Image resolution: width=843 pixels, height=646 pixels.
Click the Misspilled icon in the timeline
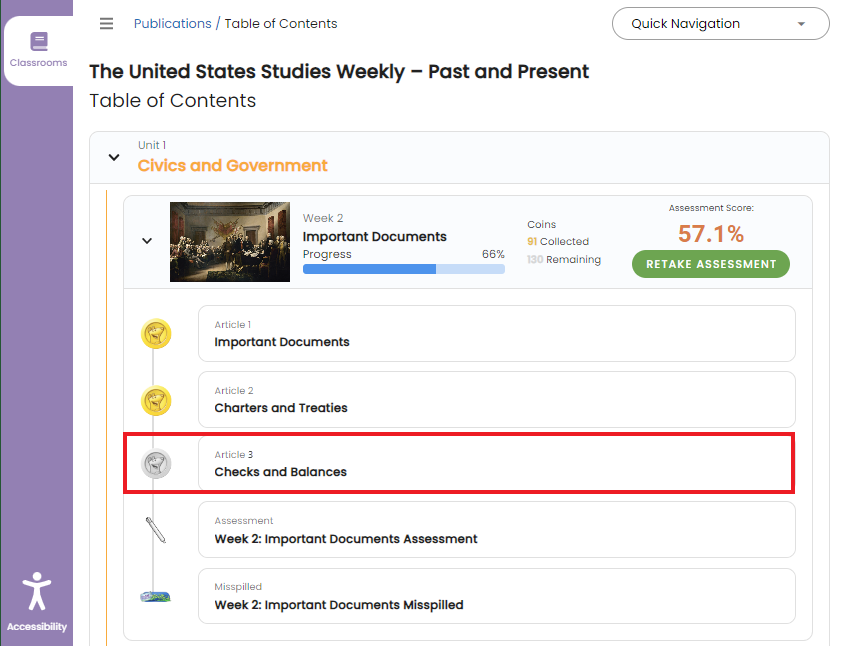[155, 596]
